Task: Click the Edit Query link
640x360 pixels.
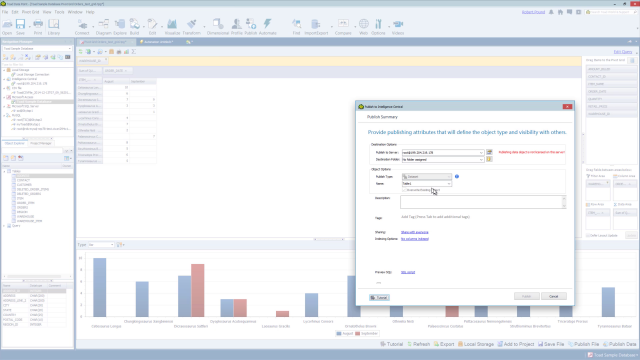Action: pyautogui.click(x=623, y=52)
